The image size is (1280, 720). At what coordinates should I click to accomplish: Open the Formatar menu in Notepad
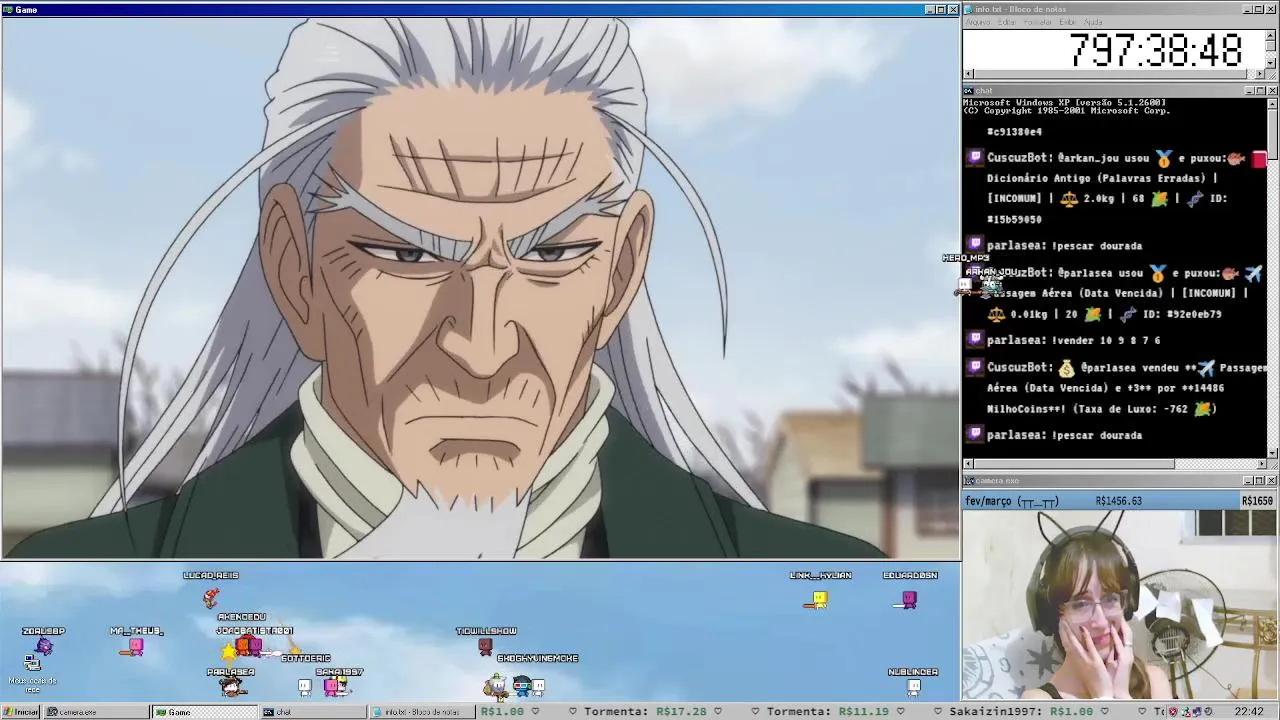(1037, 22)
